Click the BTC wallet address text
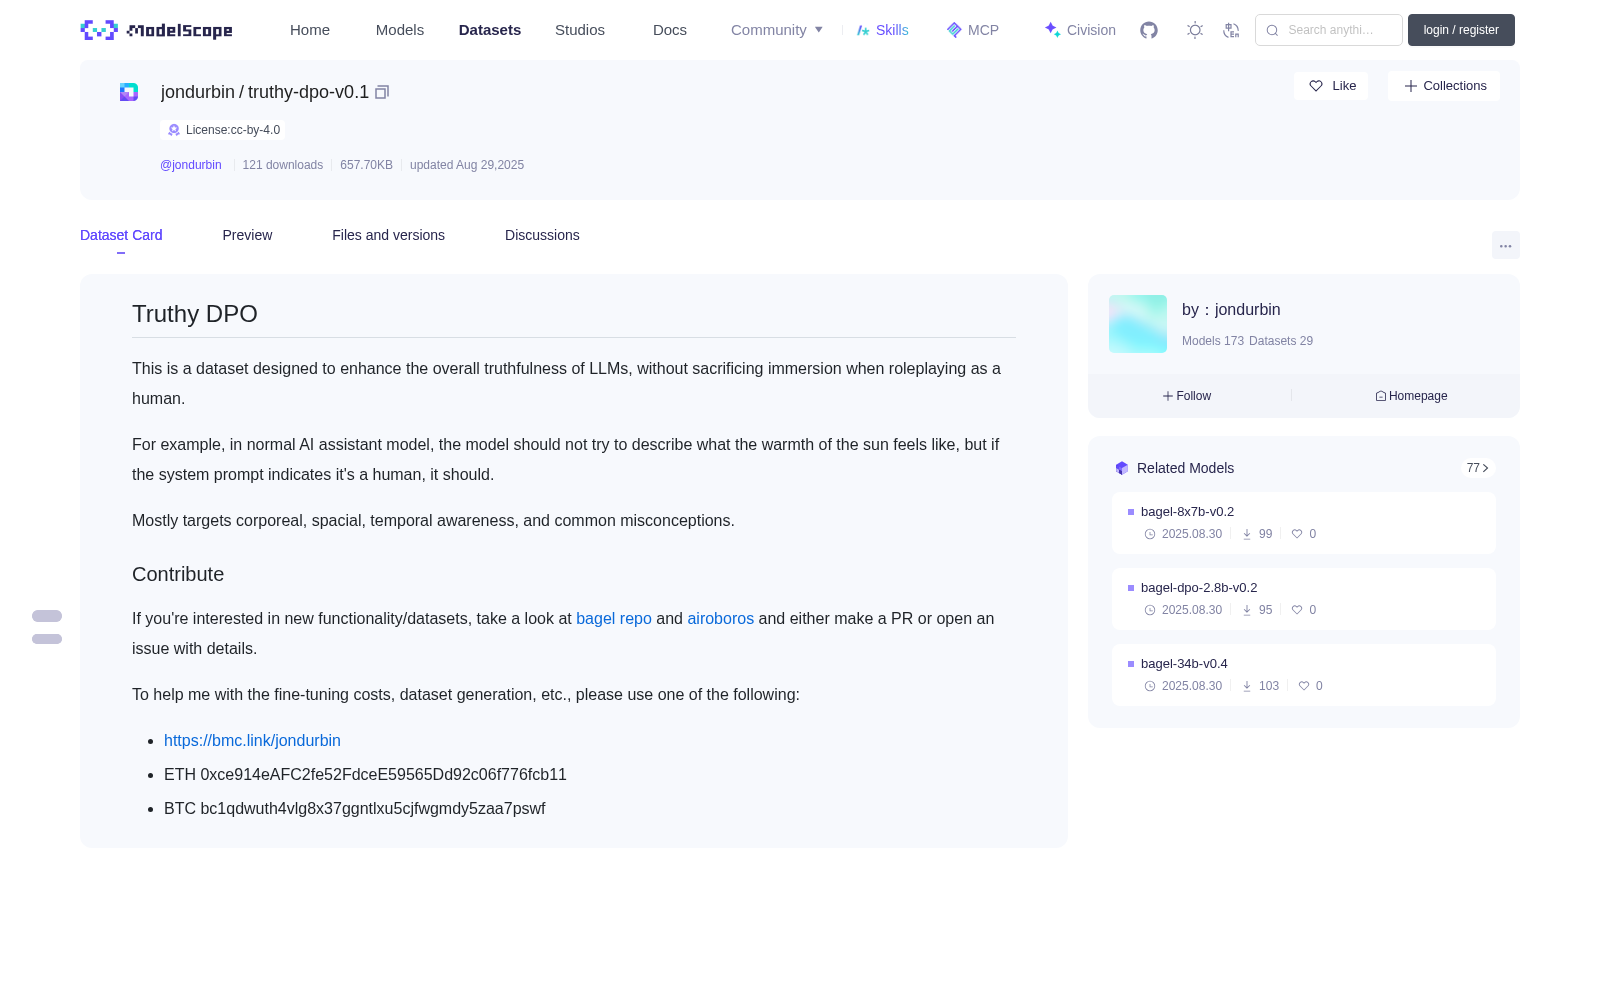Screen dimensions: 1600x1000 tap(355, 809)
